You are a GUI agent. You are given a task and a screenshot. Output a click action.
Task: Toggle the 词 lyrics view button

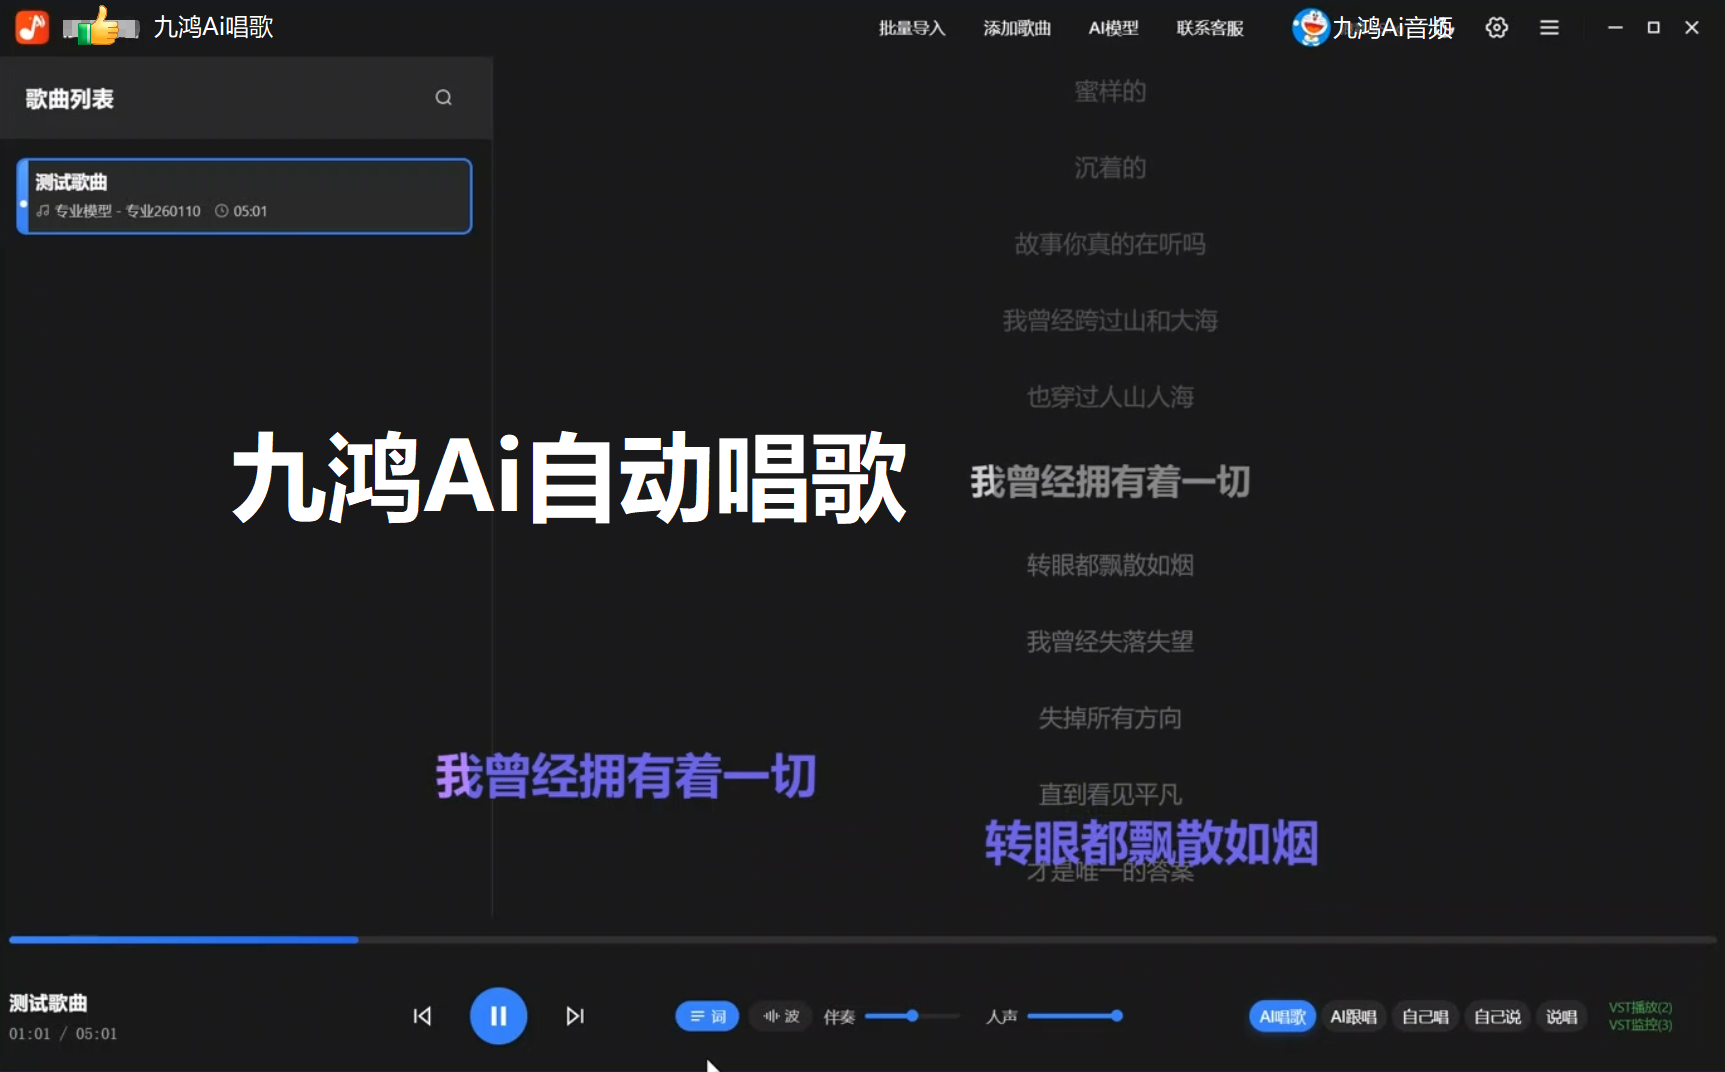click(708, 1016)
